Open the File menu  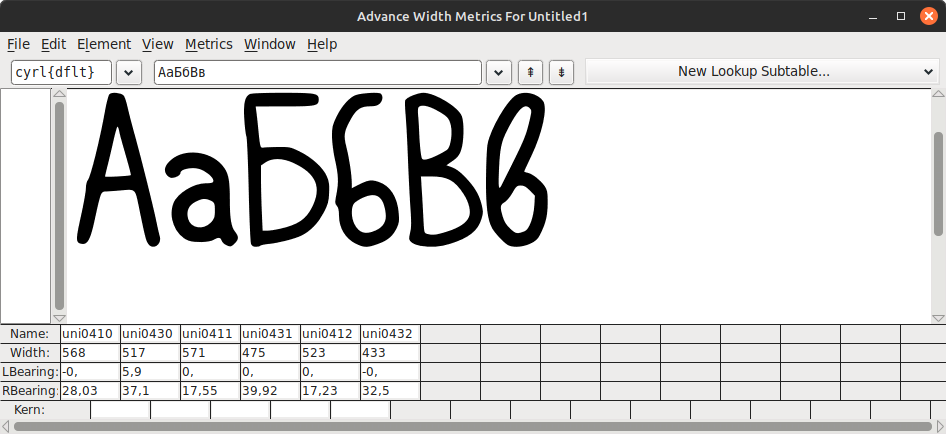18,44
